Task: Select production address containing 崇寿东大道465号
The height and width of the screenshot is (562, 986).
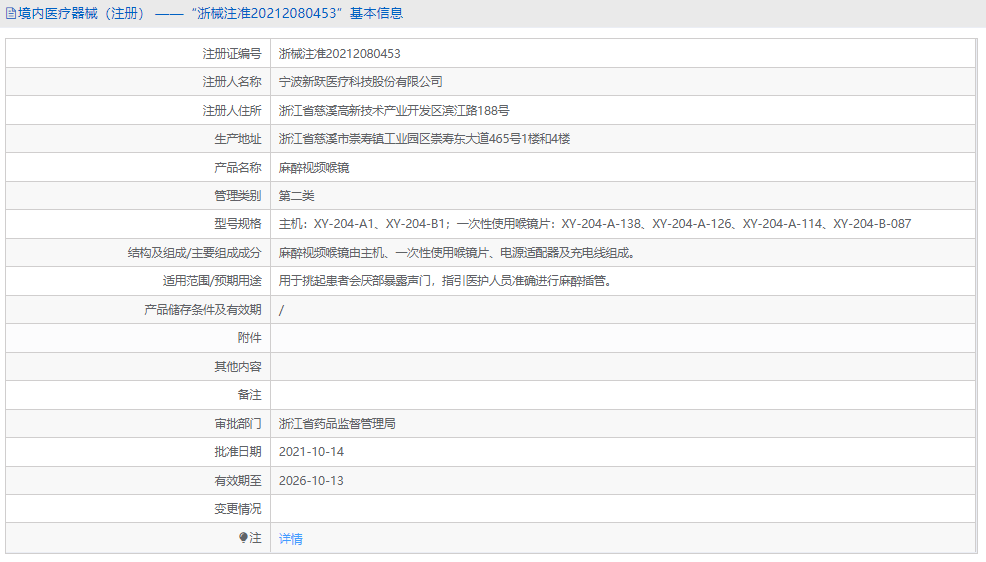Action: point(424,139)
